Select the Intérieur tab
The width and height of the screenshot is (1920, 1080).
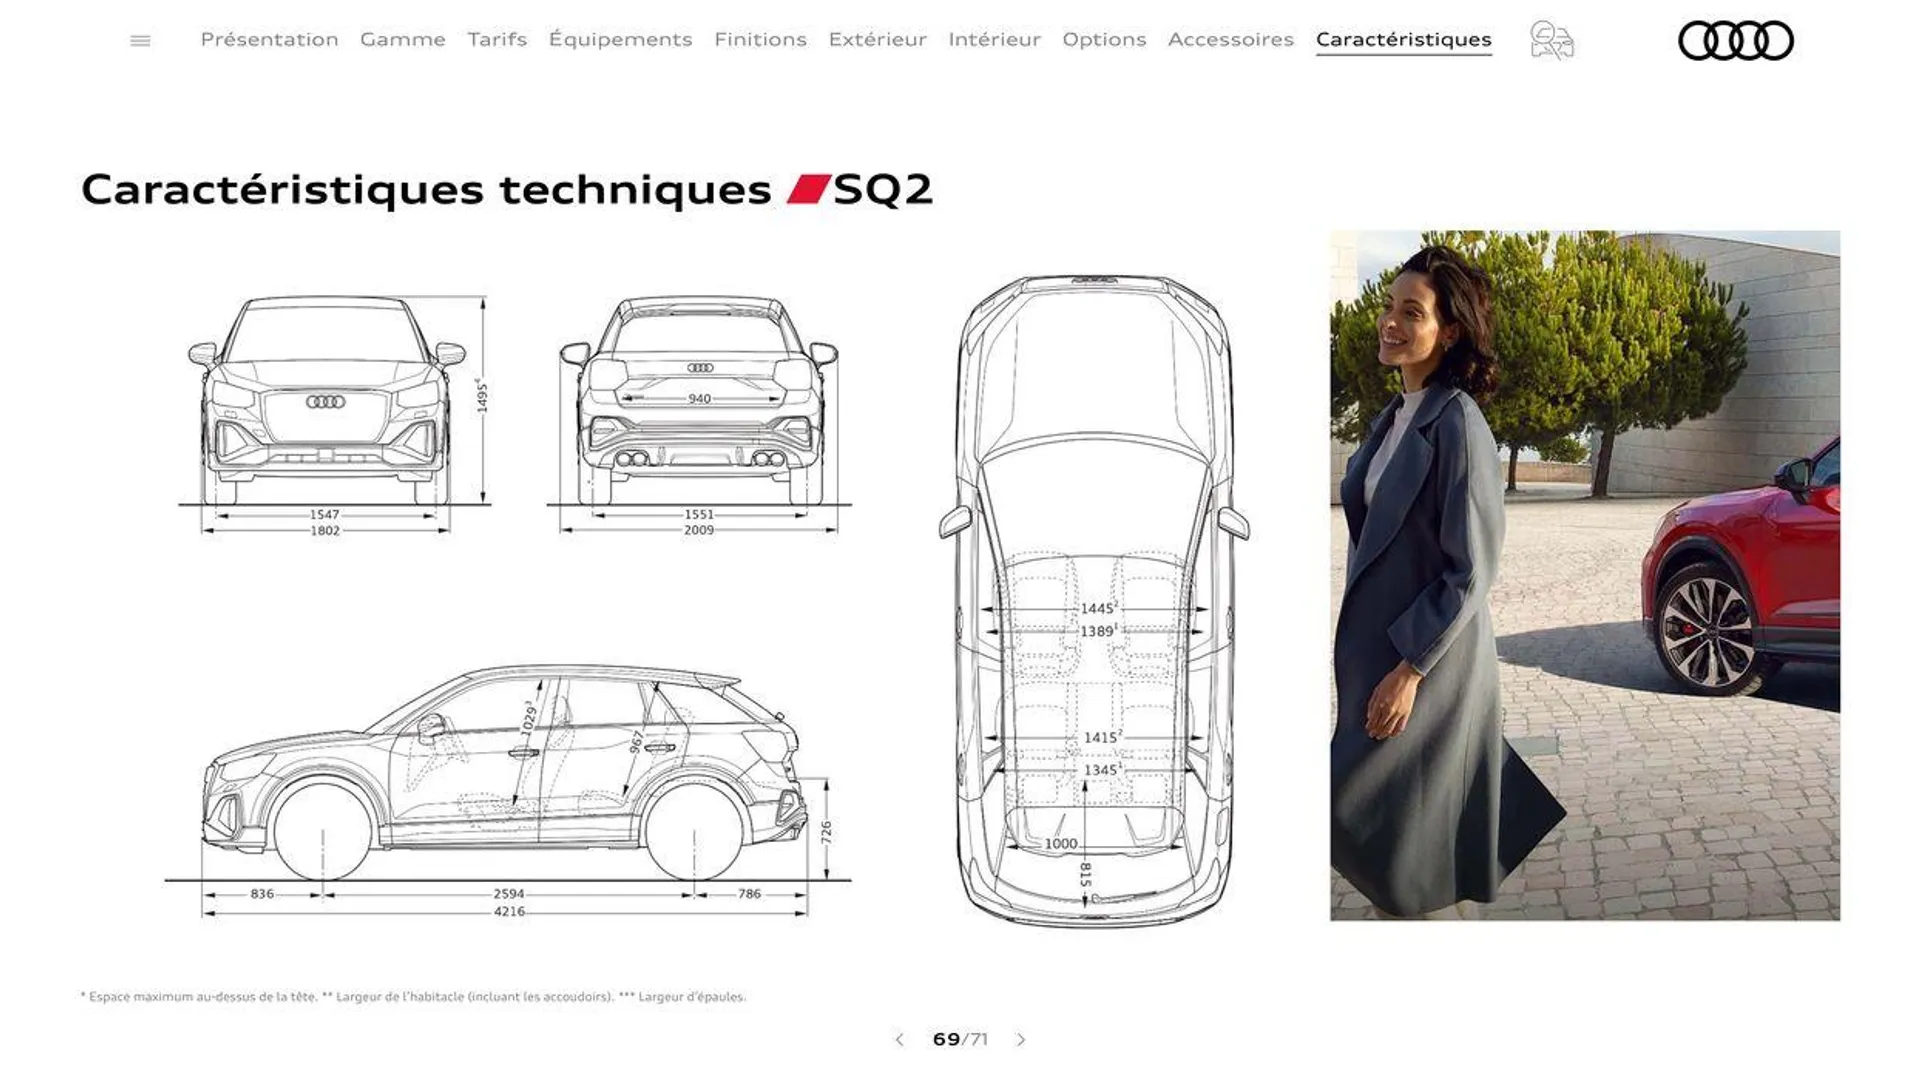(x=994, y=39)
